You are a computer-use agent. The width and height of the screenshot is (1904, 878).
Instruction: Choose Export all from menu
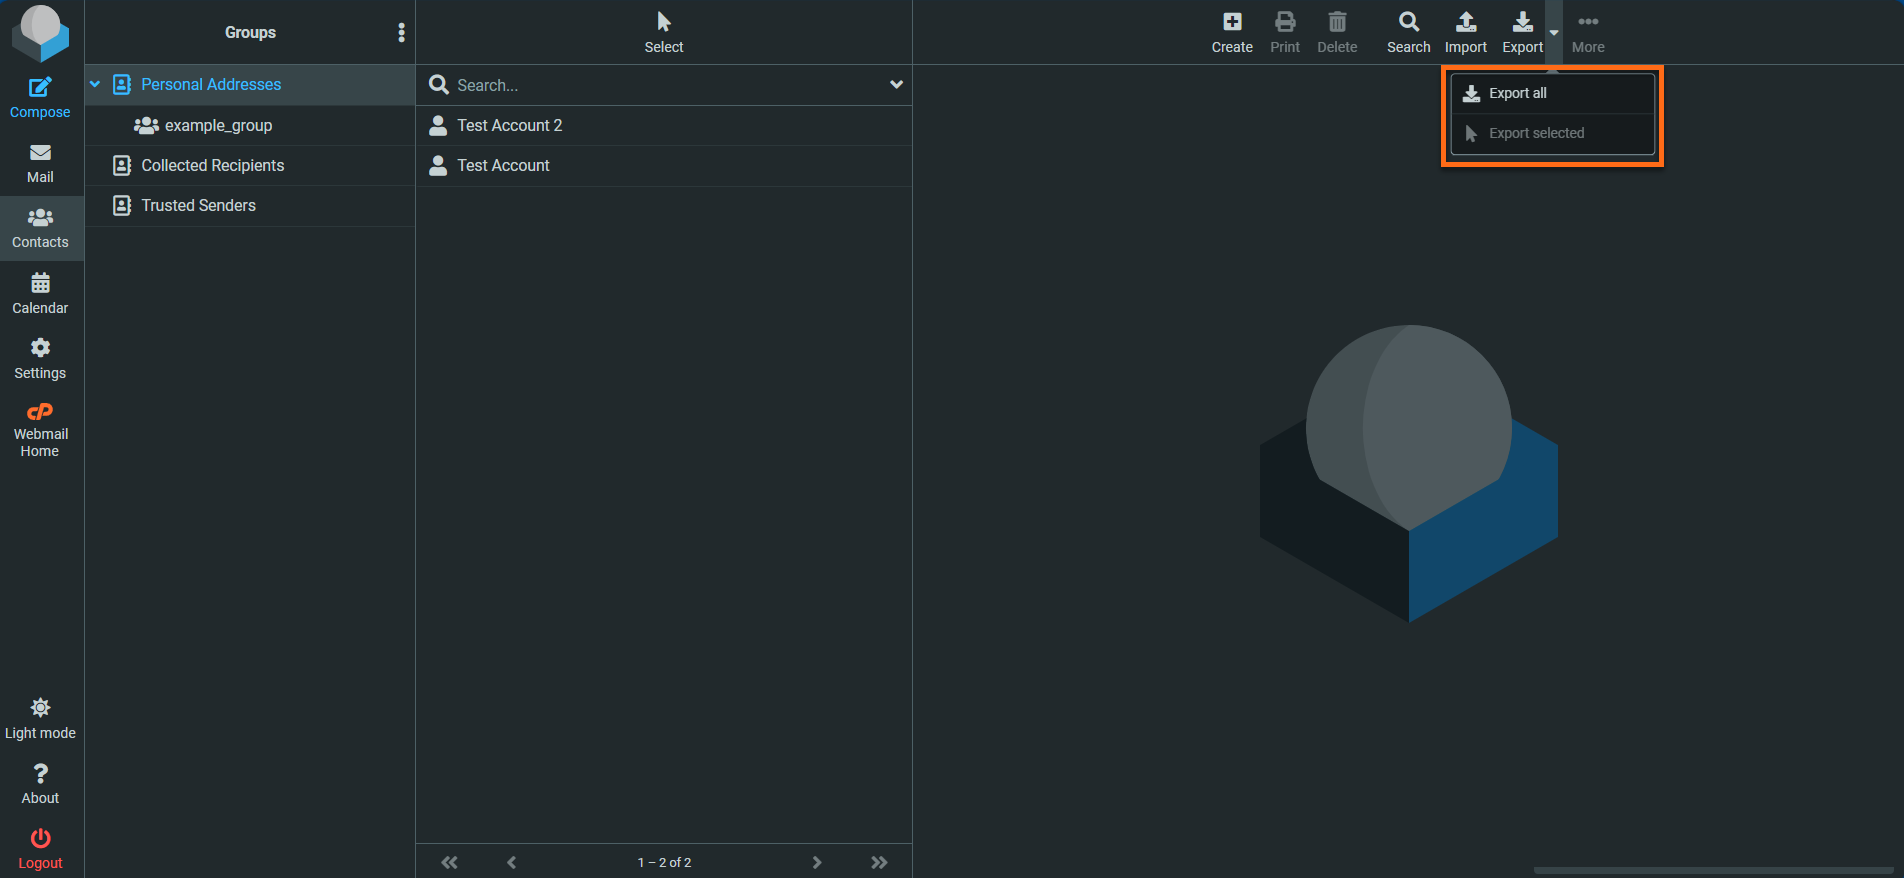click(1552, 93)
